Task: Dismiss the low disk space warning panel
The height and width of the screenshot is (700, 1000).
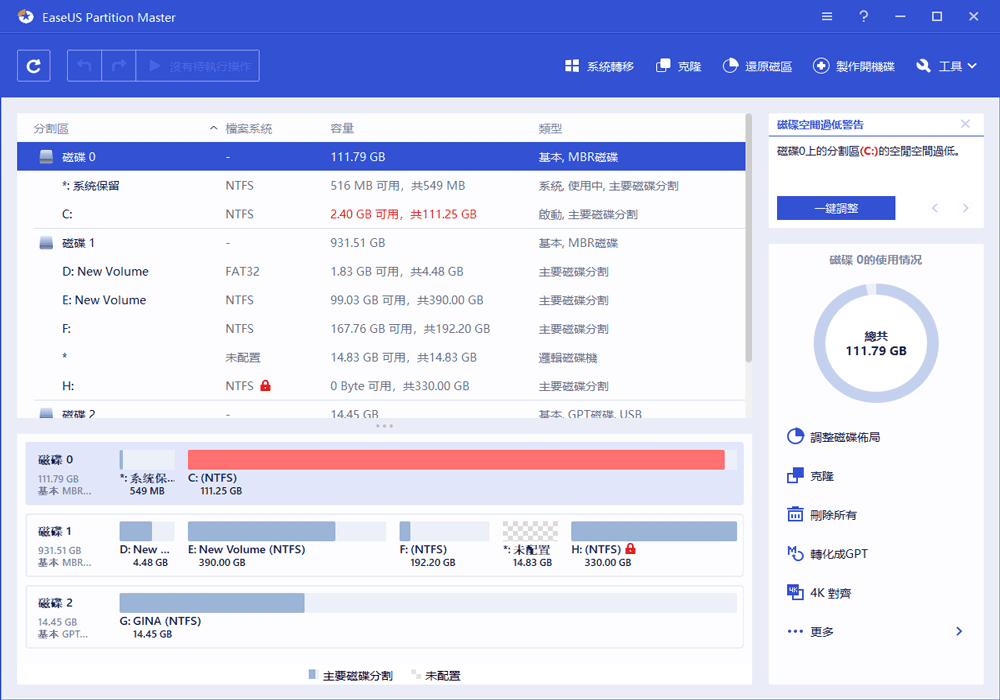Action: [x=964, y=123]
